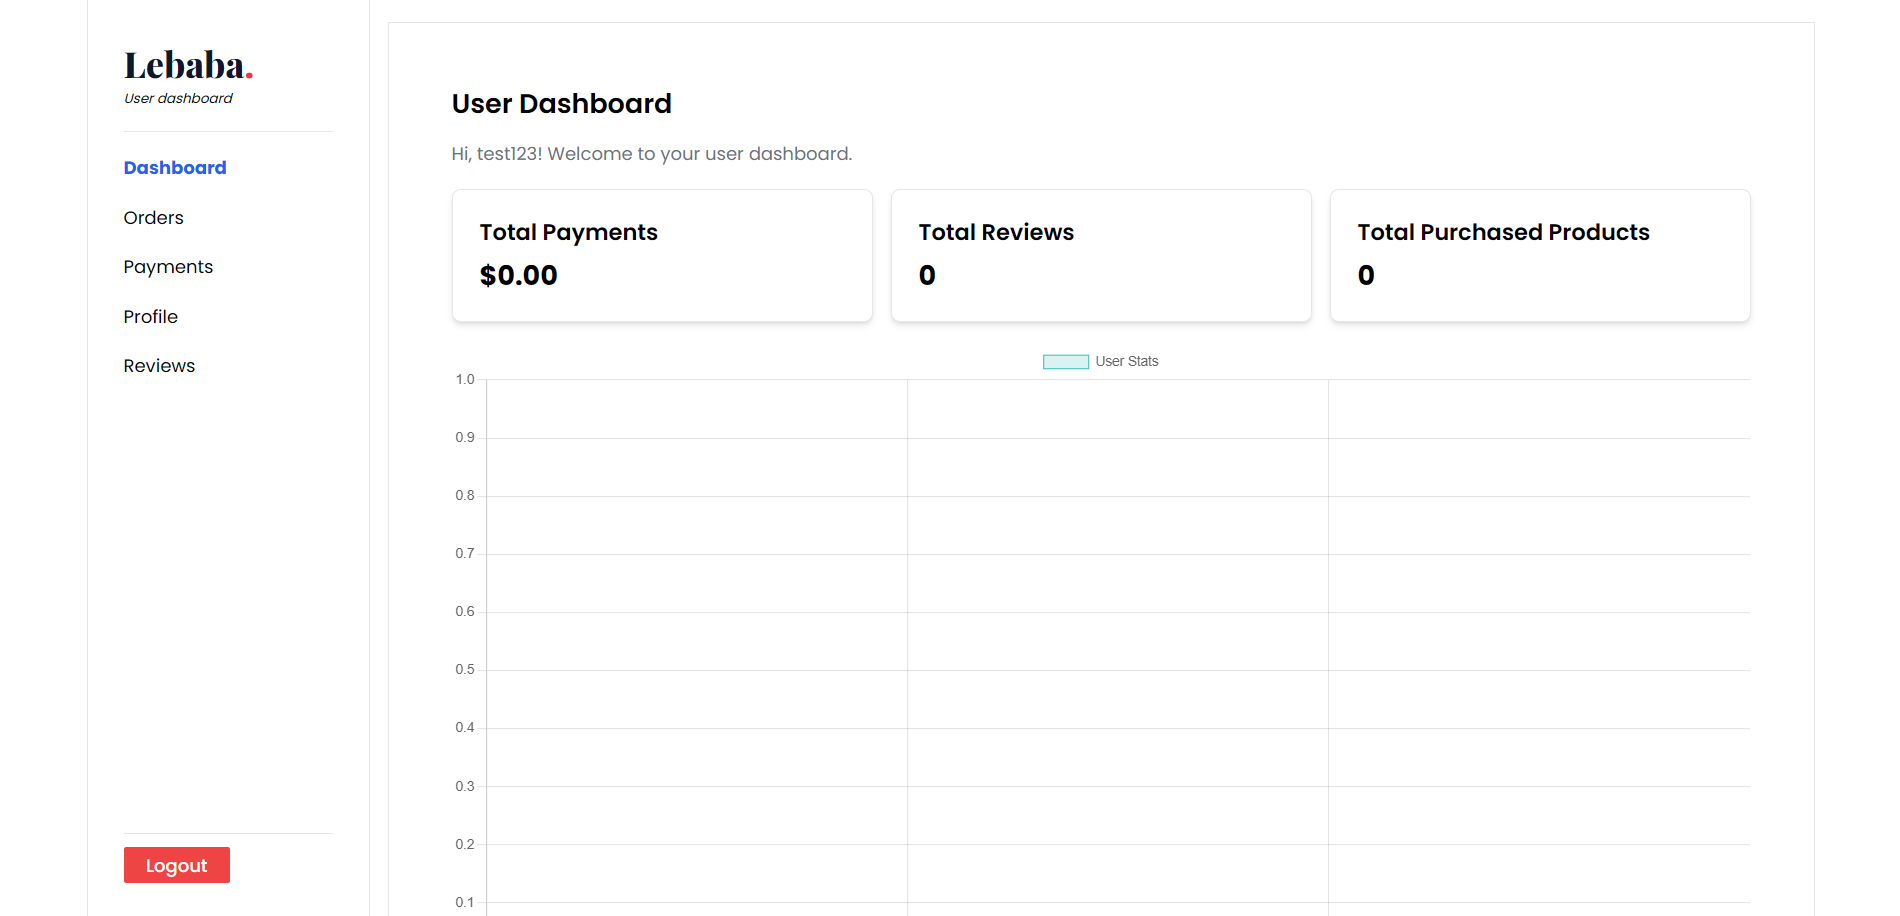The image size is (1900, 916).
Task: Click the User Dashboard page heading
Action: (561, 104)
